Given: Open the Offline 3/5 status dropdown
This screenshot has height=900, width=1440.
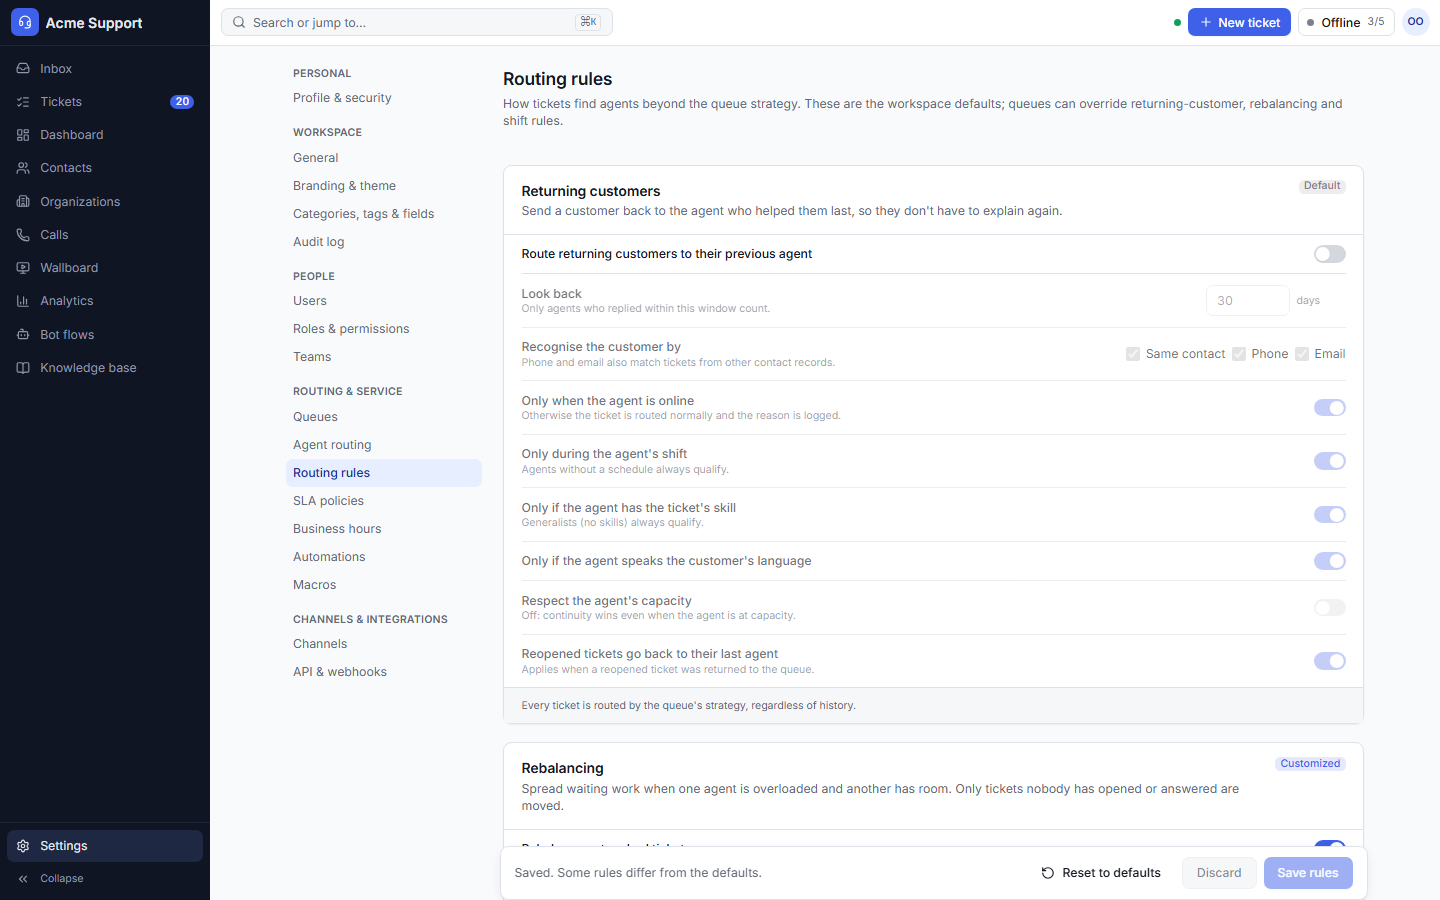Looking at the screenshot, I should tap(1346, 22).
